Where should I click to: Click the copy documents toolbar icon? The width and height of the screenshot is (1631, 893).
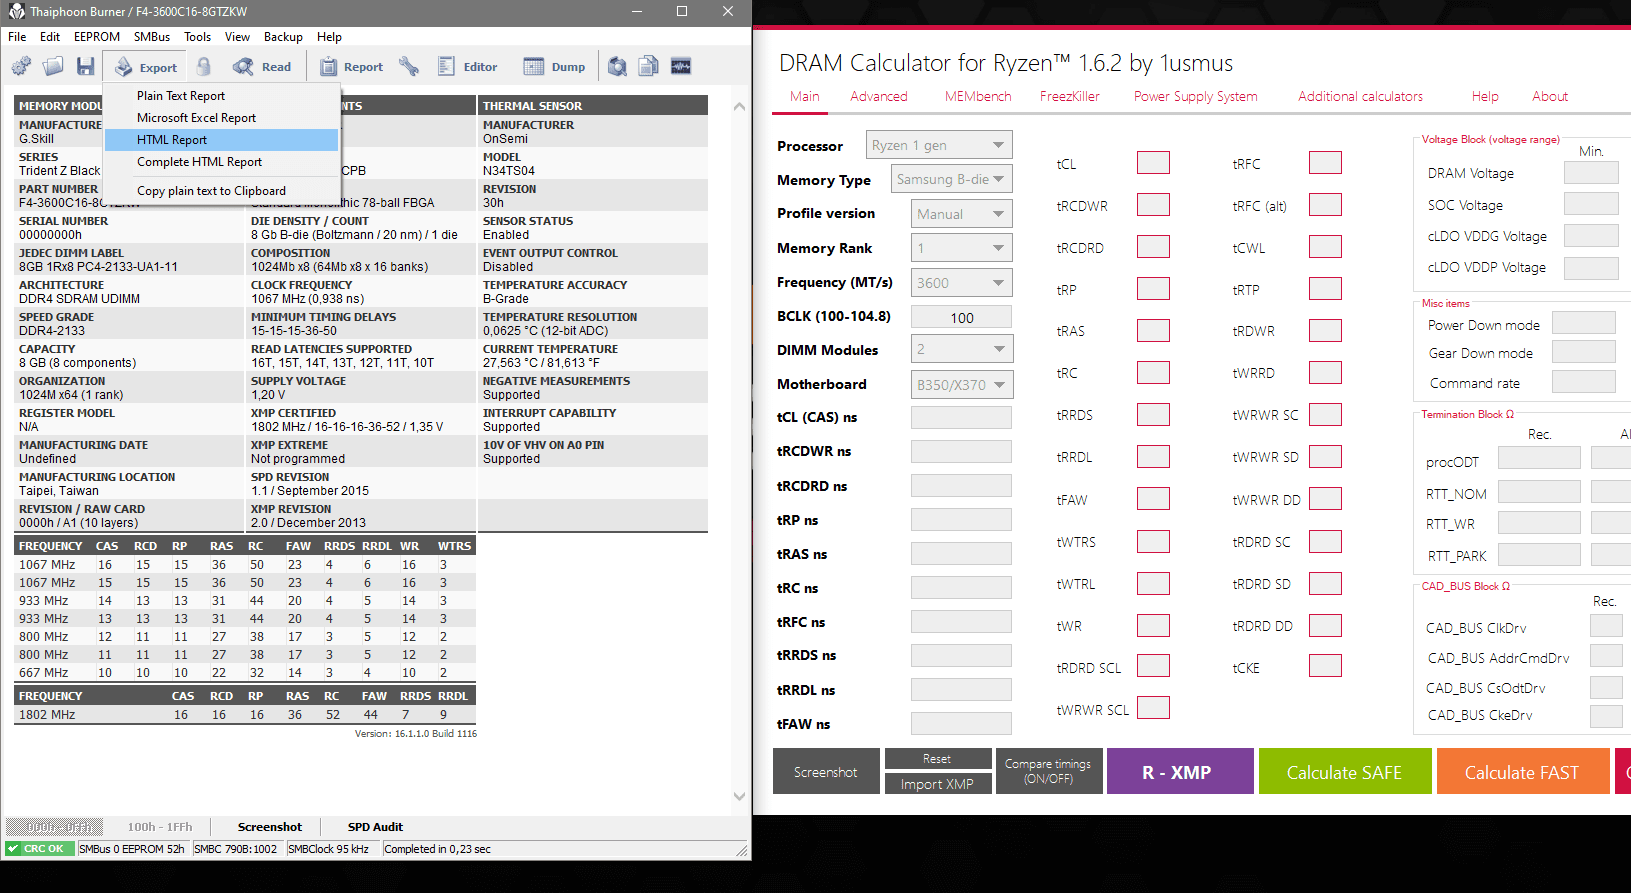(649, 67)
